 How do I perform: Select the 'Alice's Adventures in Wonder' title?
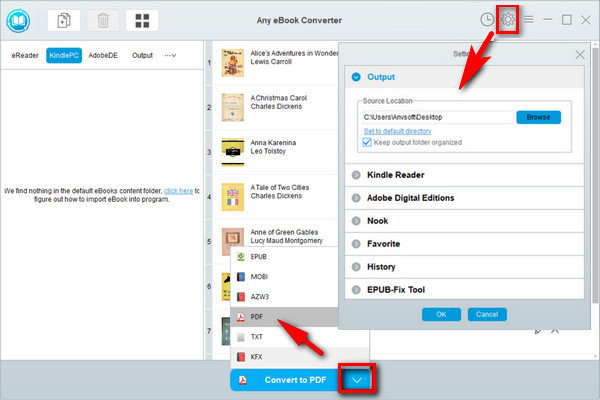pyautogui.click(x=294, y=53)
